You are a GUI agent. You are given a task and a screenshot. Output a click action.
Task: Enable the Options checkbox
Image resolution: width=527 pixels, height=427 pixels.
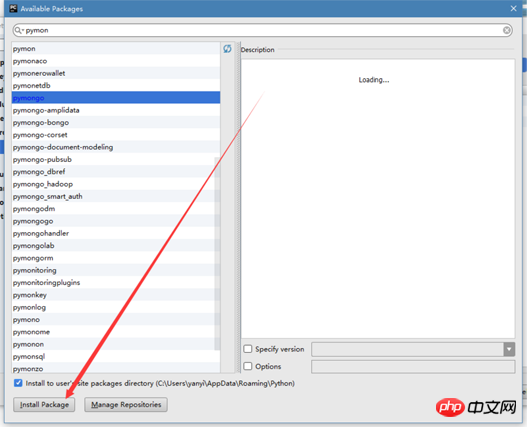(x=248, y=366)
